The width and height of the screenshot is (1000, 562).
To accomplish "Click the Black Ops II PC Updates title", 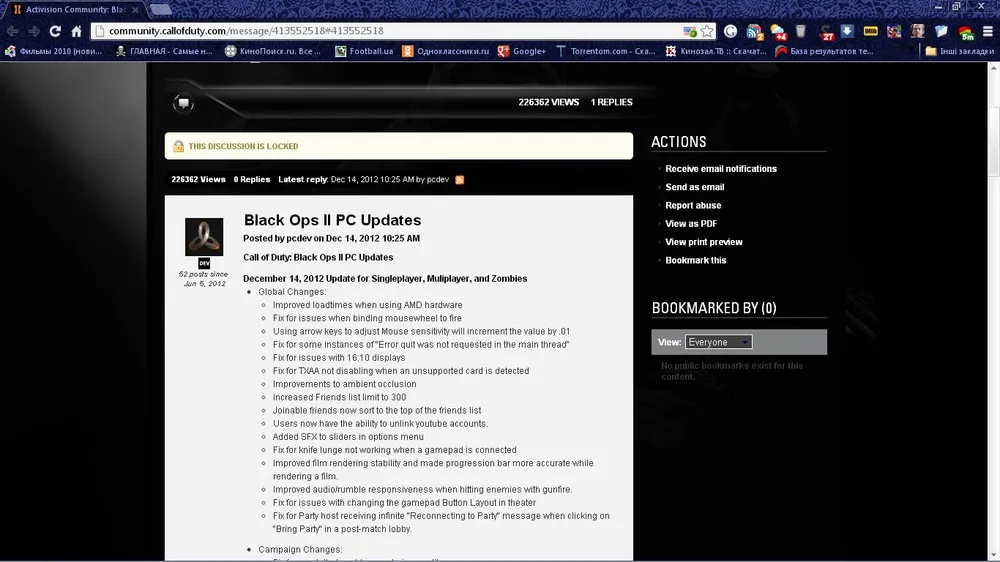I will [x=332, y=220].
